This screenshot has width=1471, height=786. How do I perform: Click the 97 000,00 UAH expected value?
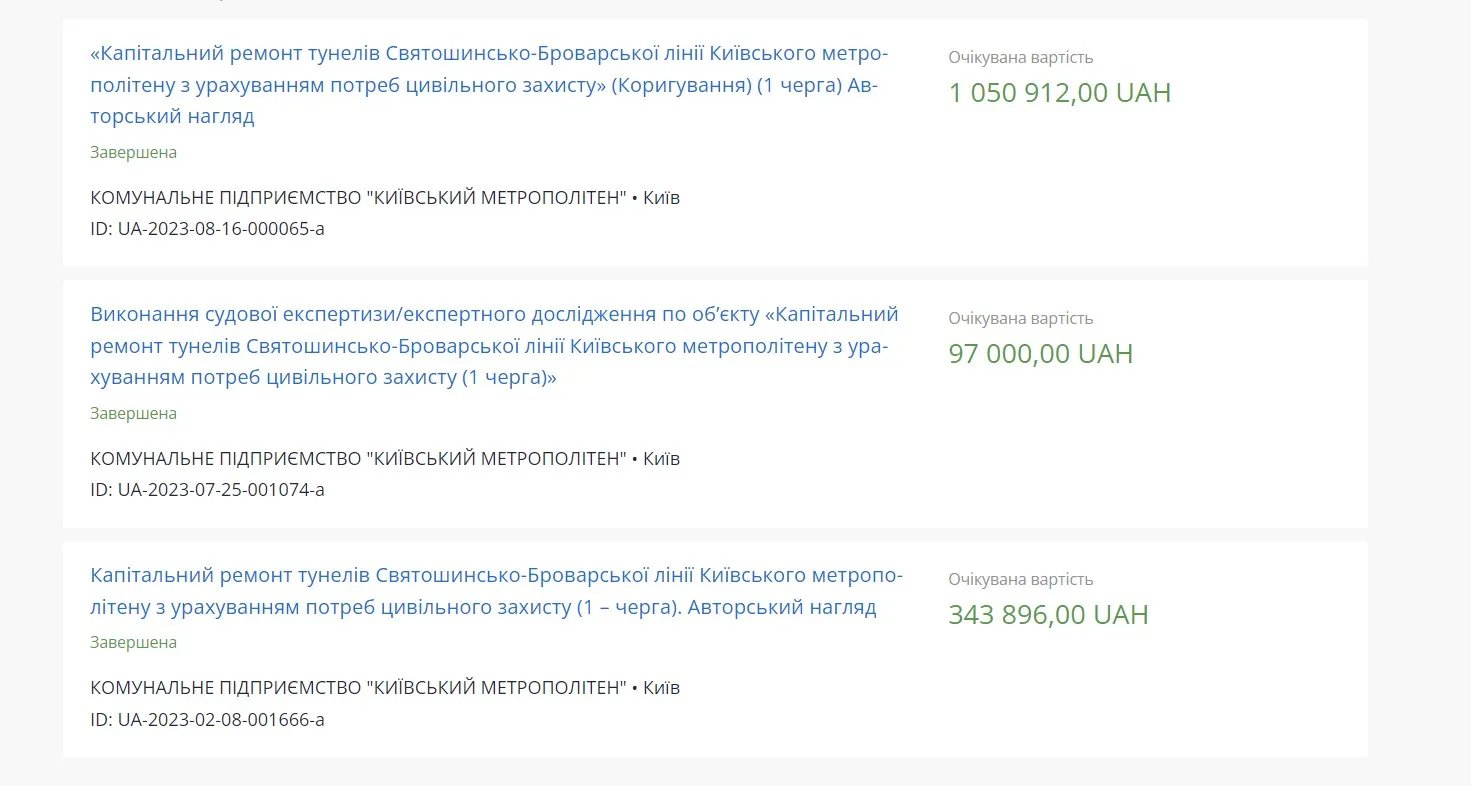pyautogui.click(x=1040, y=354)
